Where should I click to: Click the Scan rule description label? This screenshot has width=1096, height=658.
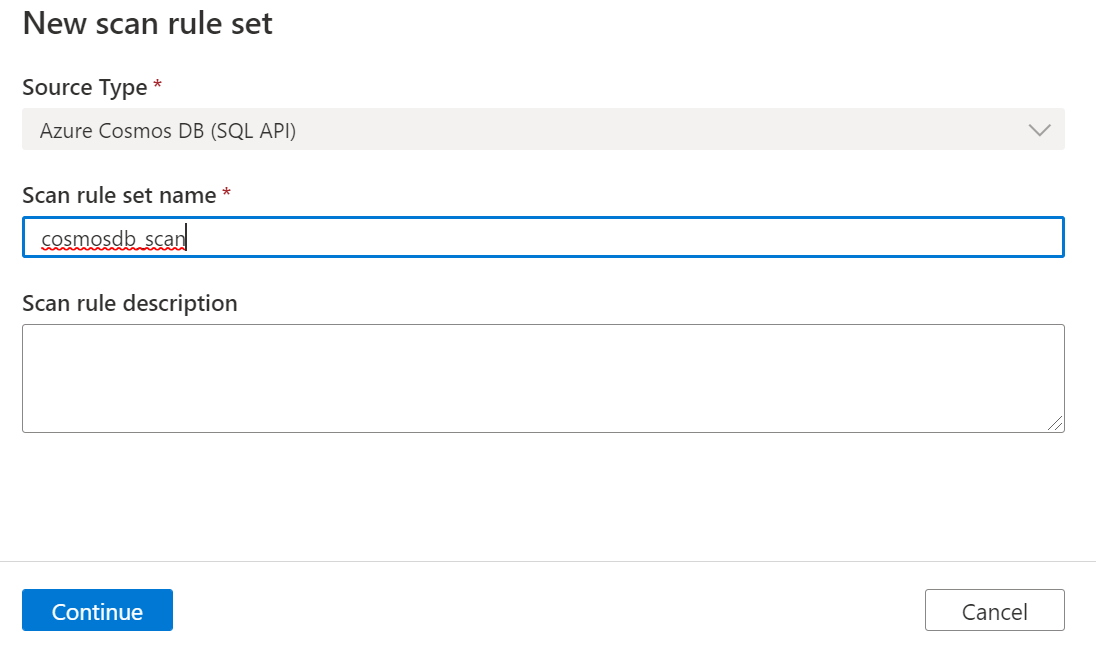tap(130, 303)
